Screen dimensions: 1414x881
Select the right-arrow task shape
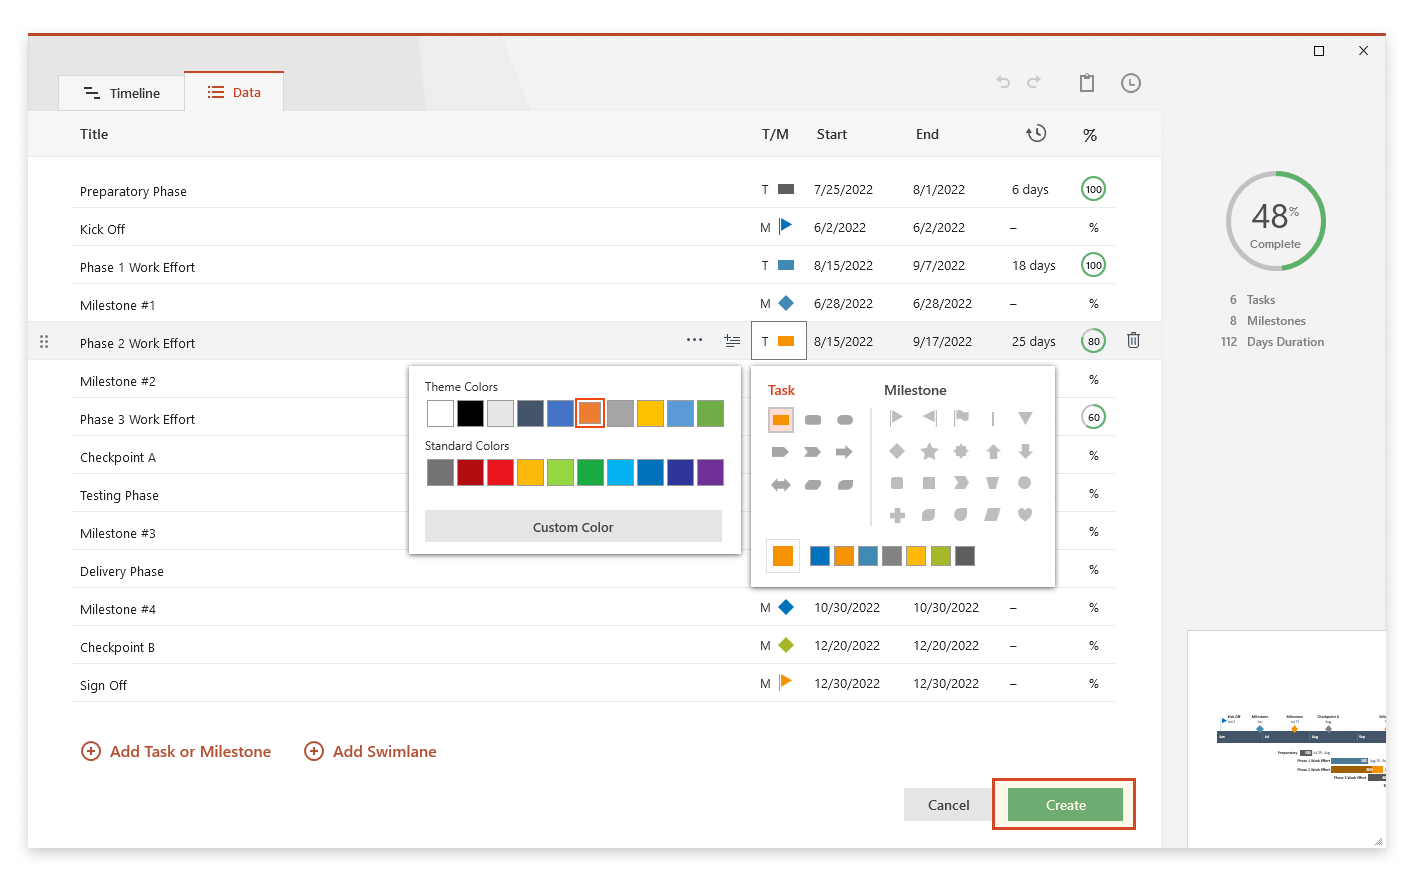(x=843, y=451)
